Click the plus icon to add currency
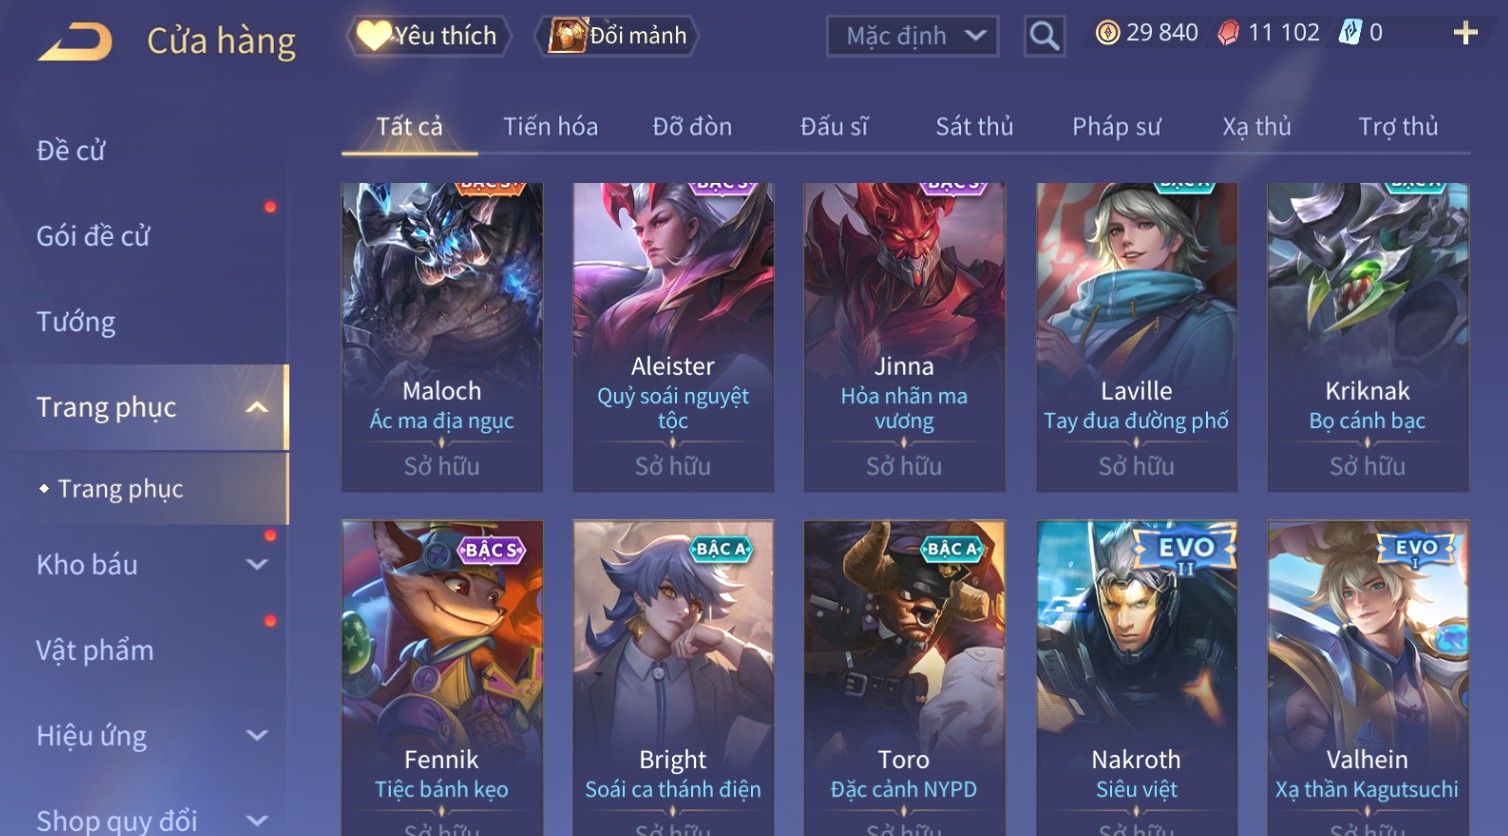 click(1465, 33)
